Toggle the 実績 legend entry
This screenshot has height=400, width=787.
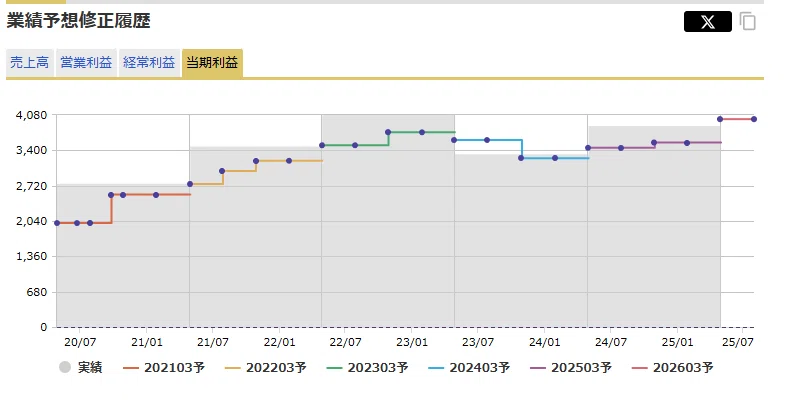tap(80, 367)
